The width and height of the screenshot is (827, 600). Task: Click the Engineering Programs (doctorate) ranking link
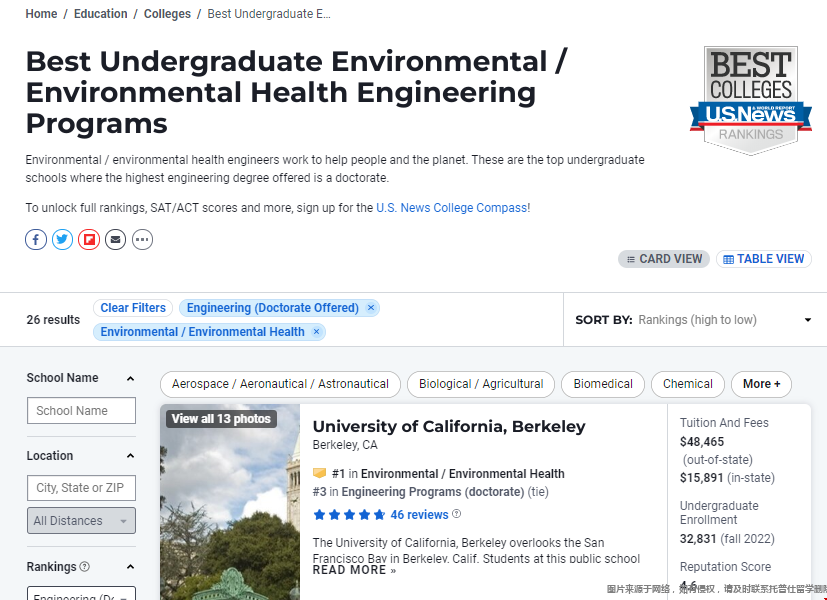pos(432,492)
